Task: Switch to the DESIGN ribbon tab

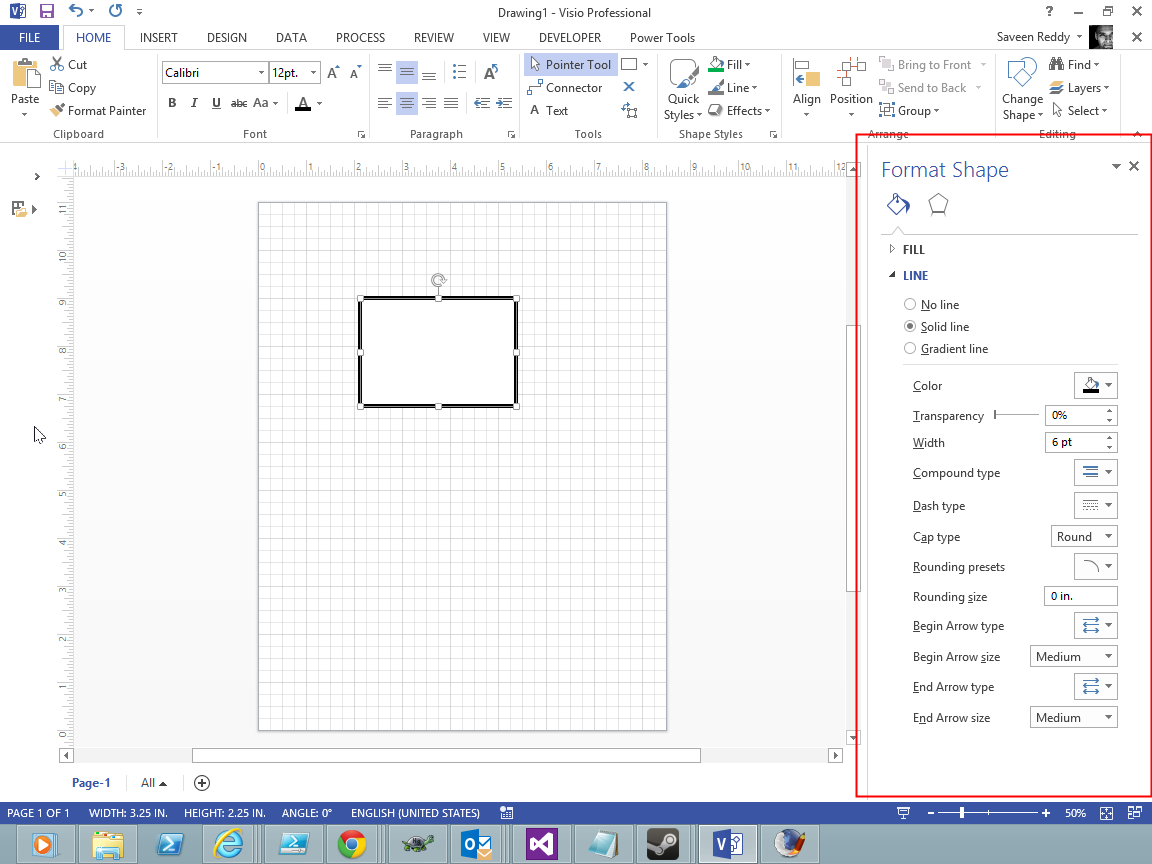Action: pos(227,38)
